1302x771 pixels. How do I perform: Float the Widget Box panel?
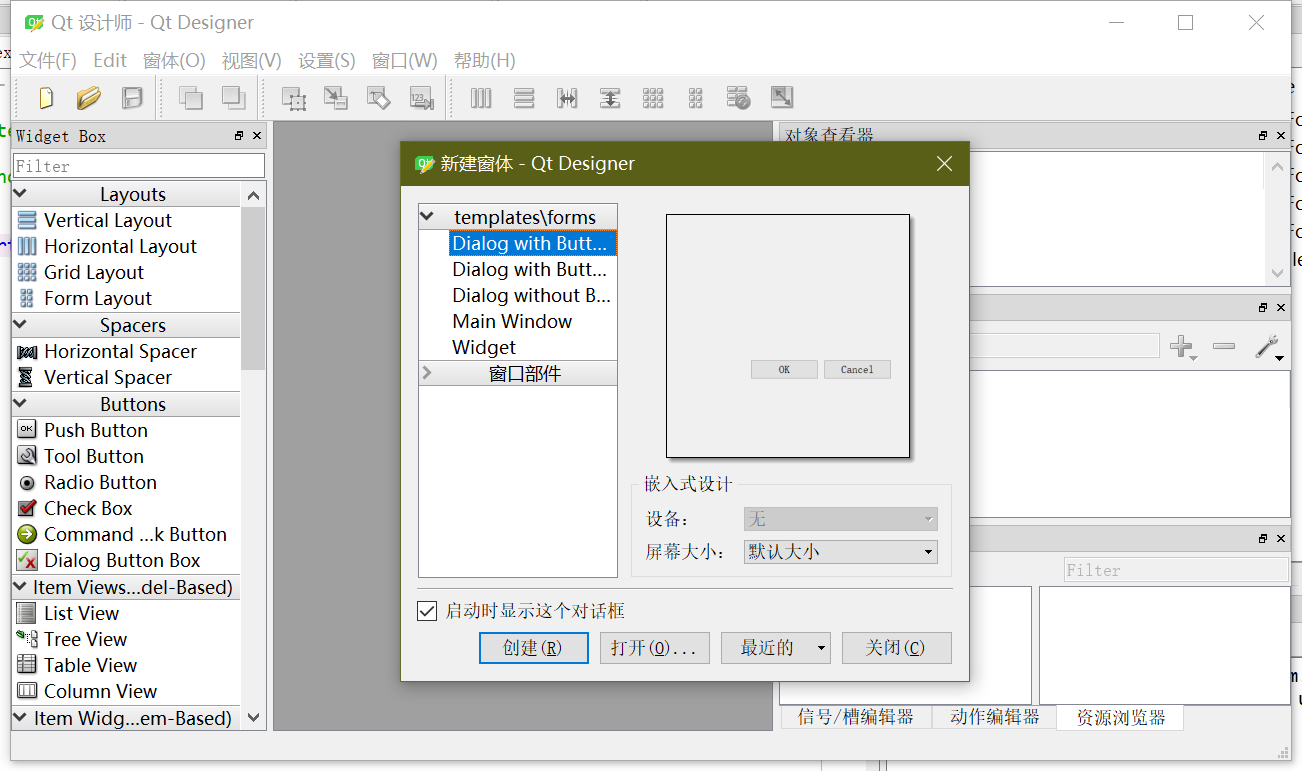(x=239, y=136)
